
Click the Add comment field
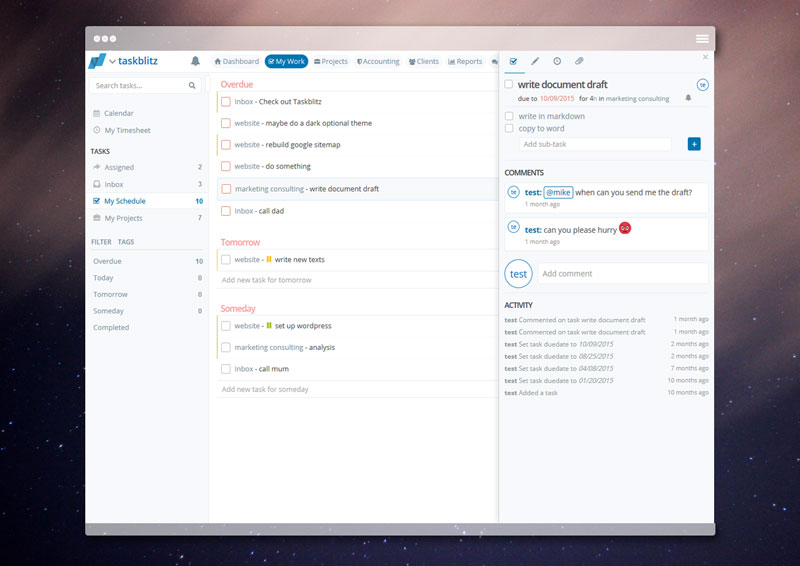click(x=623, y=274)
